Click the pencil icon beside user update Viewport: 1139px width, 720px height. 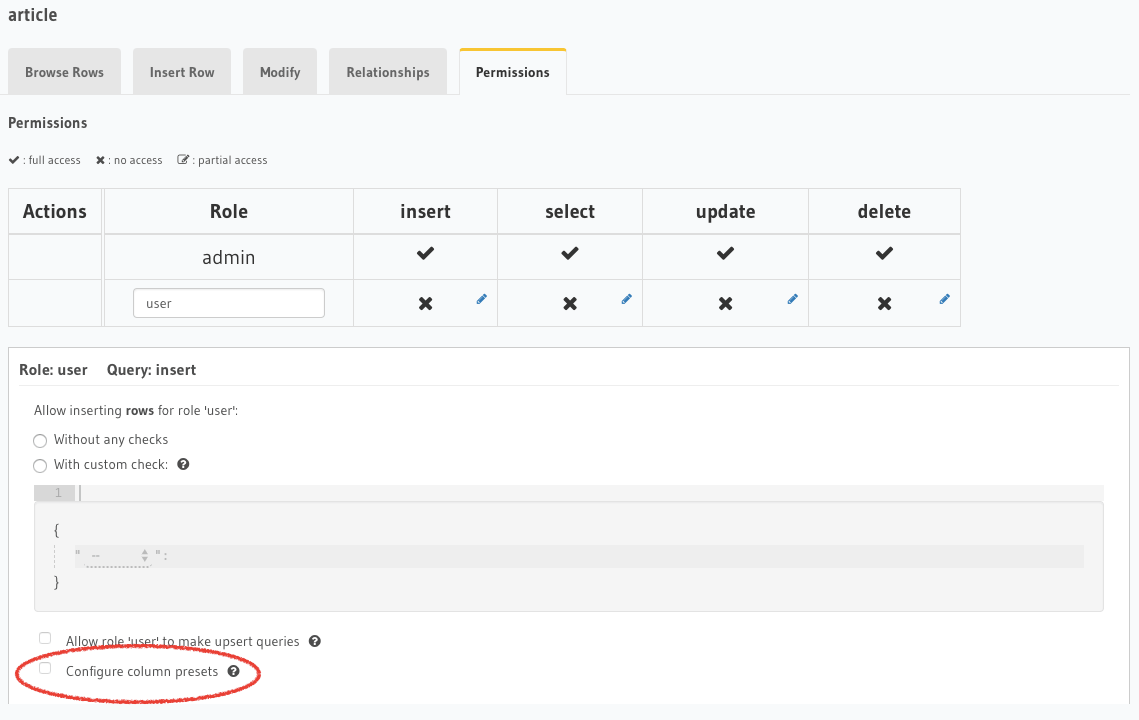pos(792,299)
